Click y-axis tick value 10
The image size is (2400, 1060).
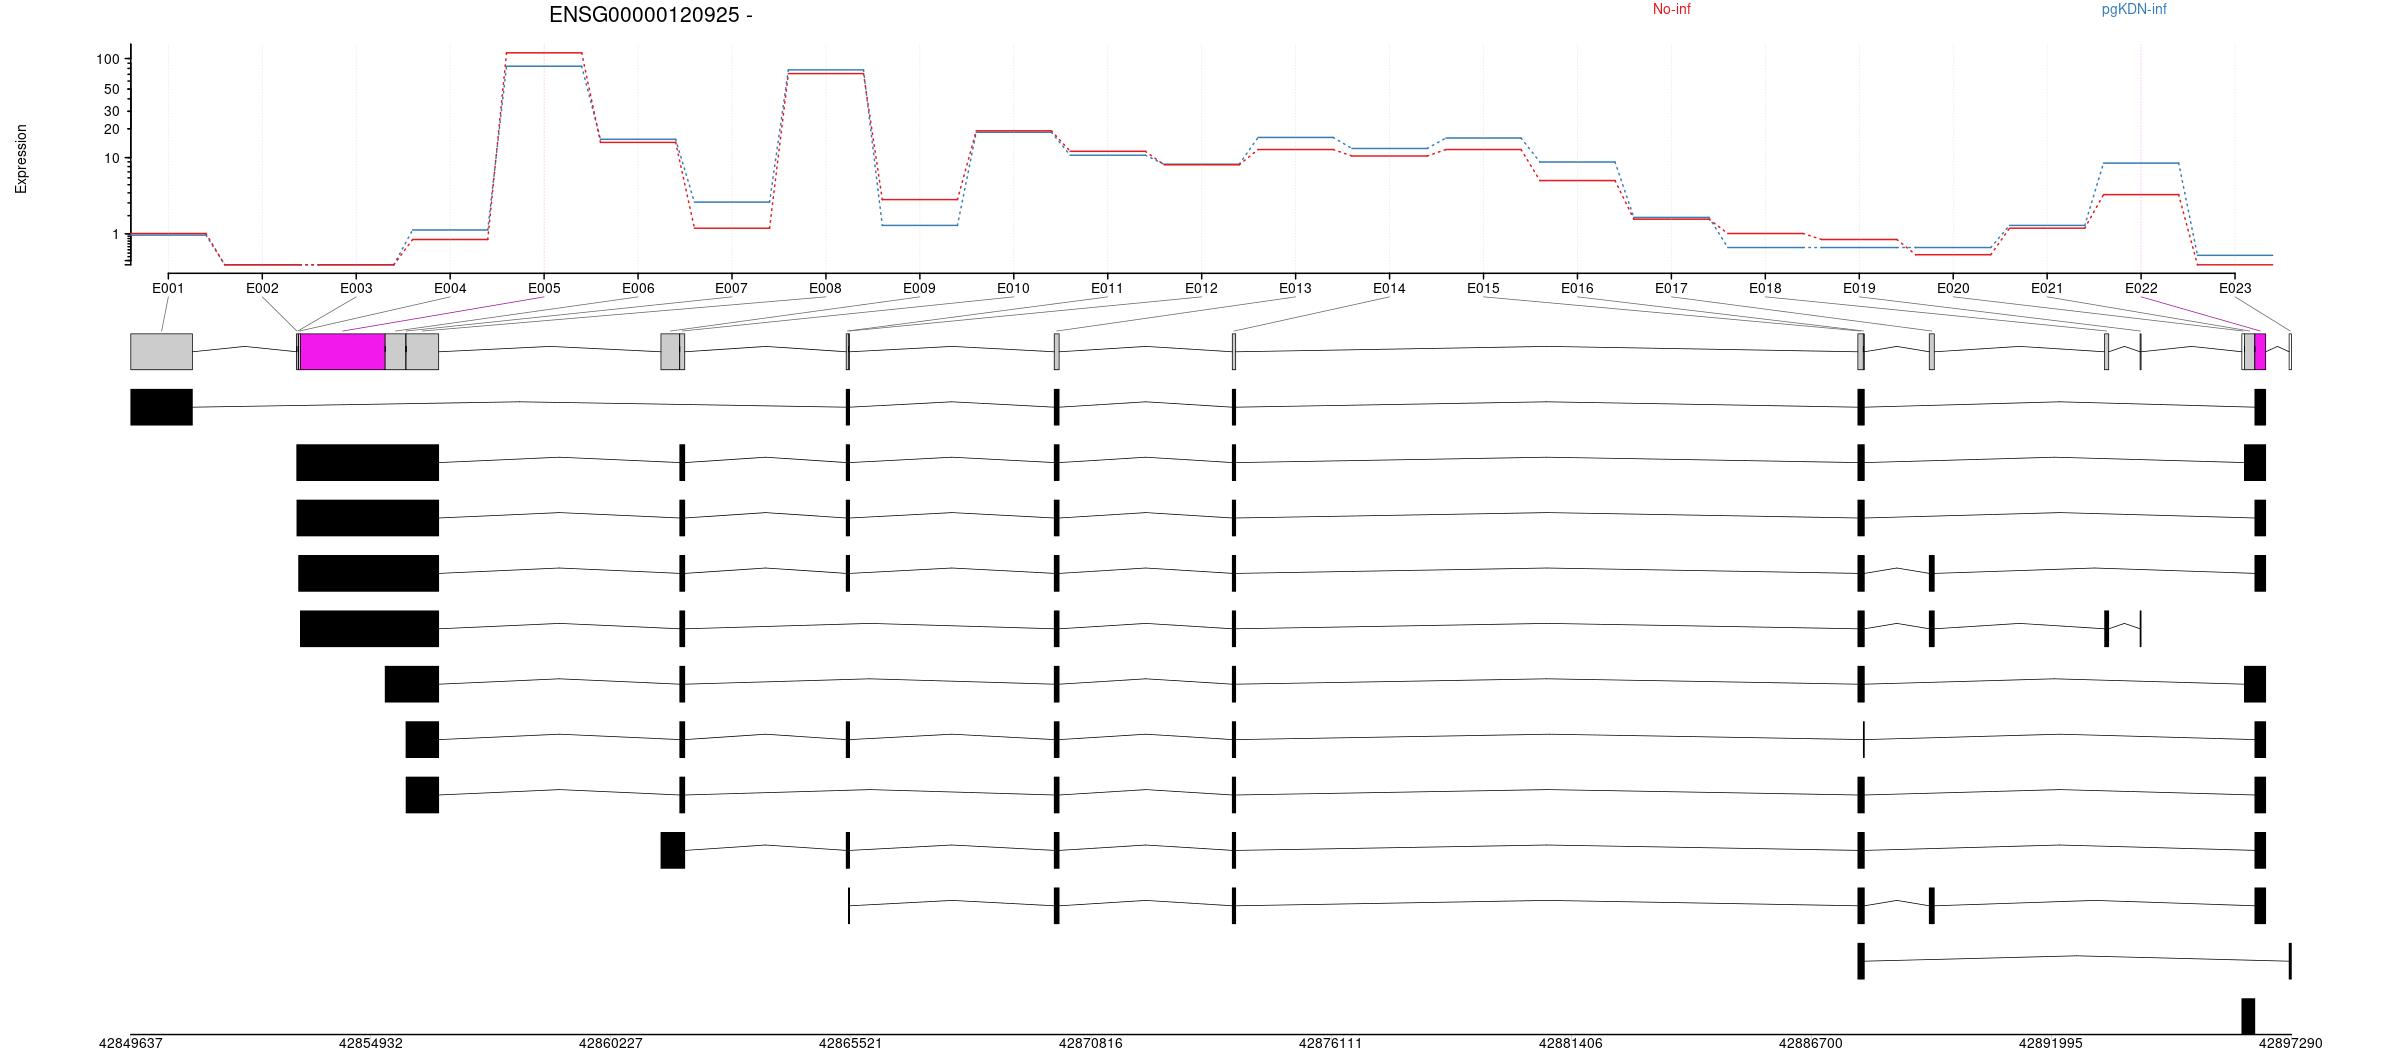[112, 158]
